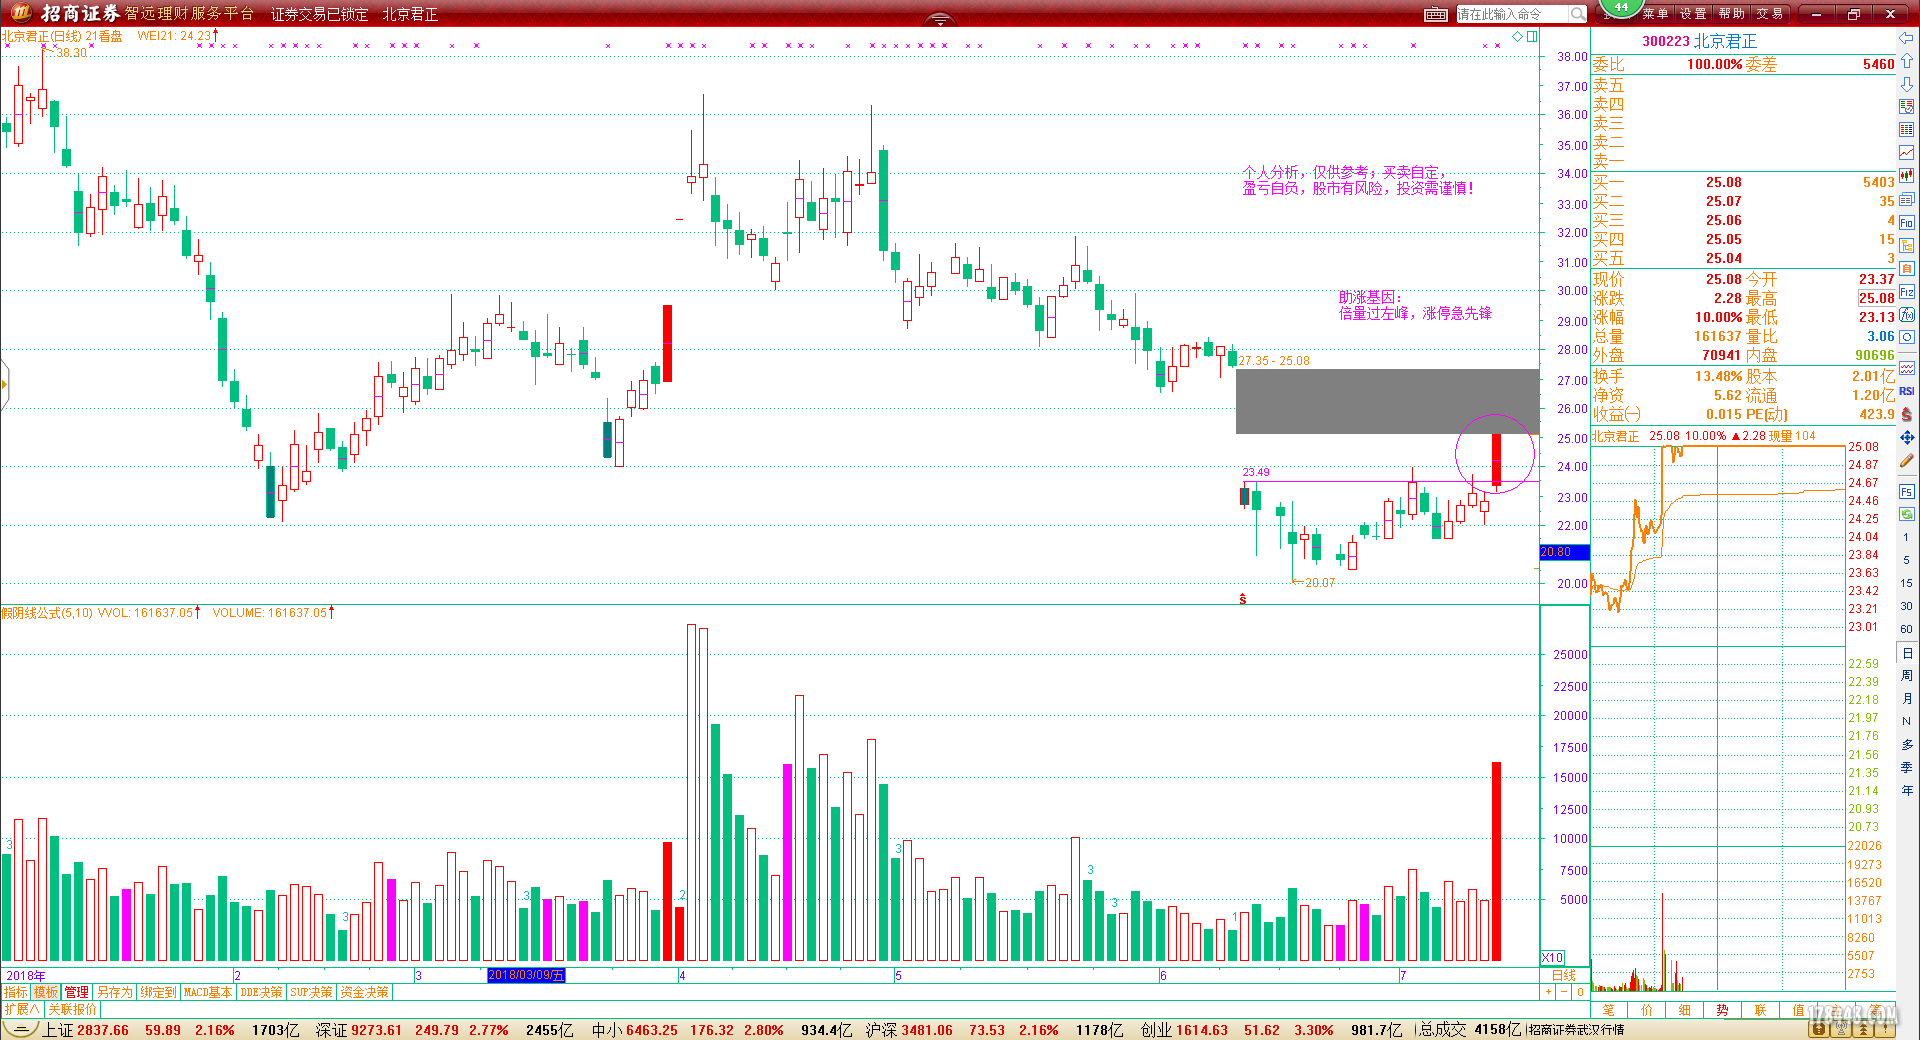This screenshot has height=1040, width=1920.
Task: Select monthly (月) period
Action: pos(1907,699)
